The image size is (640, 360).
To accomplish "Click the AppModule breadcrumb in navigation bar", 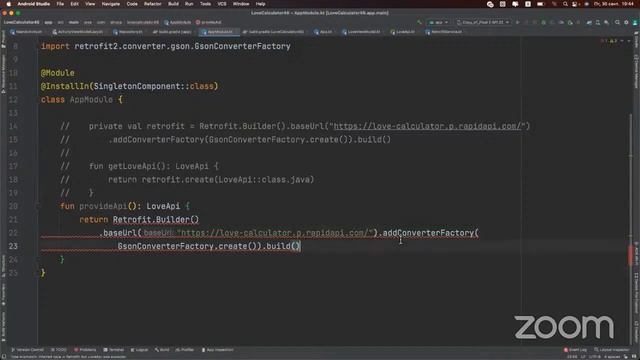I will [x=178, y=22].
